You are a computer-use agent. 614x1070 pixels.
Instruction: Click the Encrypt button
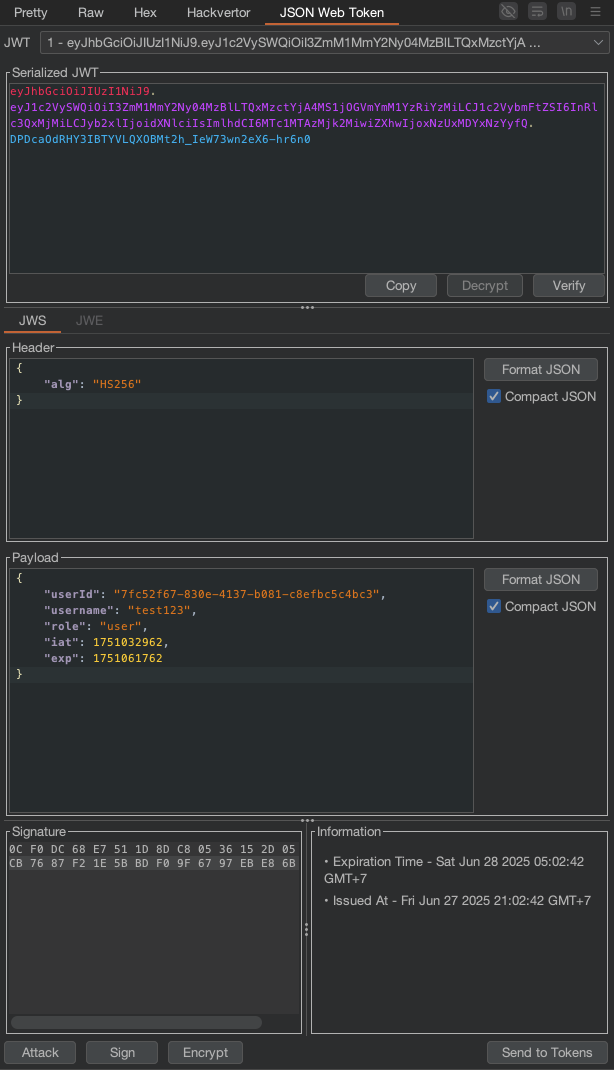point(205,1052)
